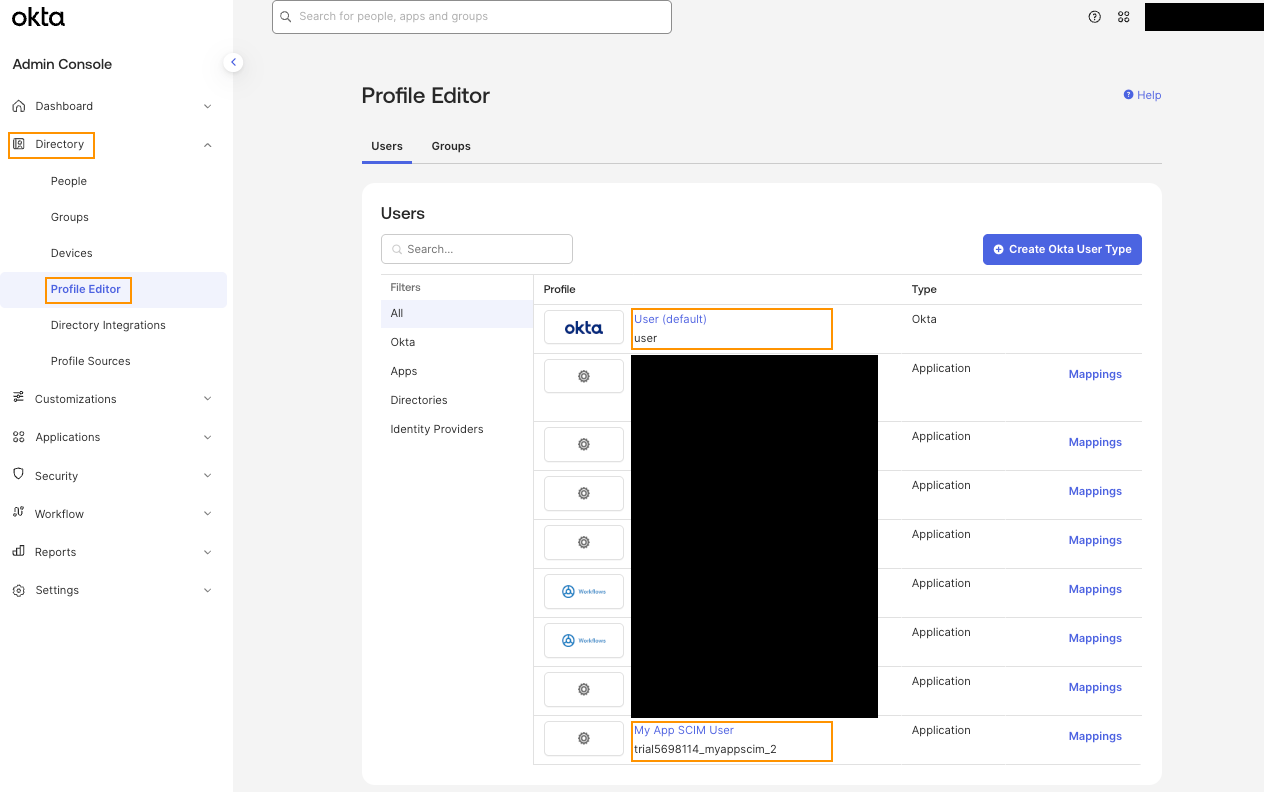
Task: Switch to the Groups tab
Action: tap(451, 146)
